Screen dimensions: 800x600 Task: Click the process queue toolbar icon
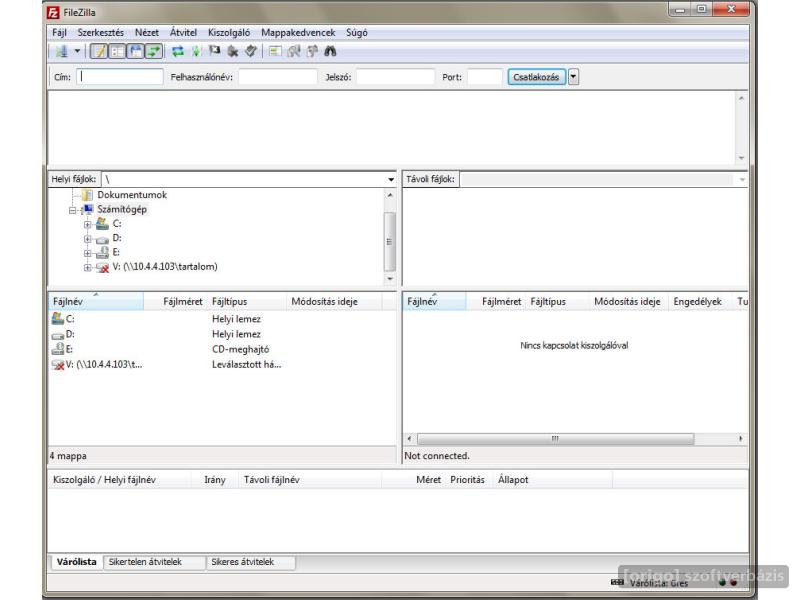click(196, 51)
